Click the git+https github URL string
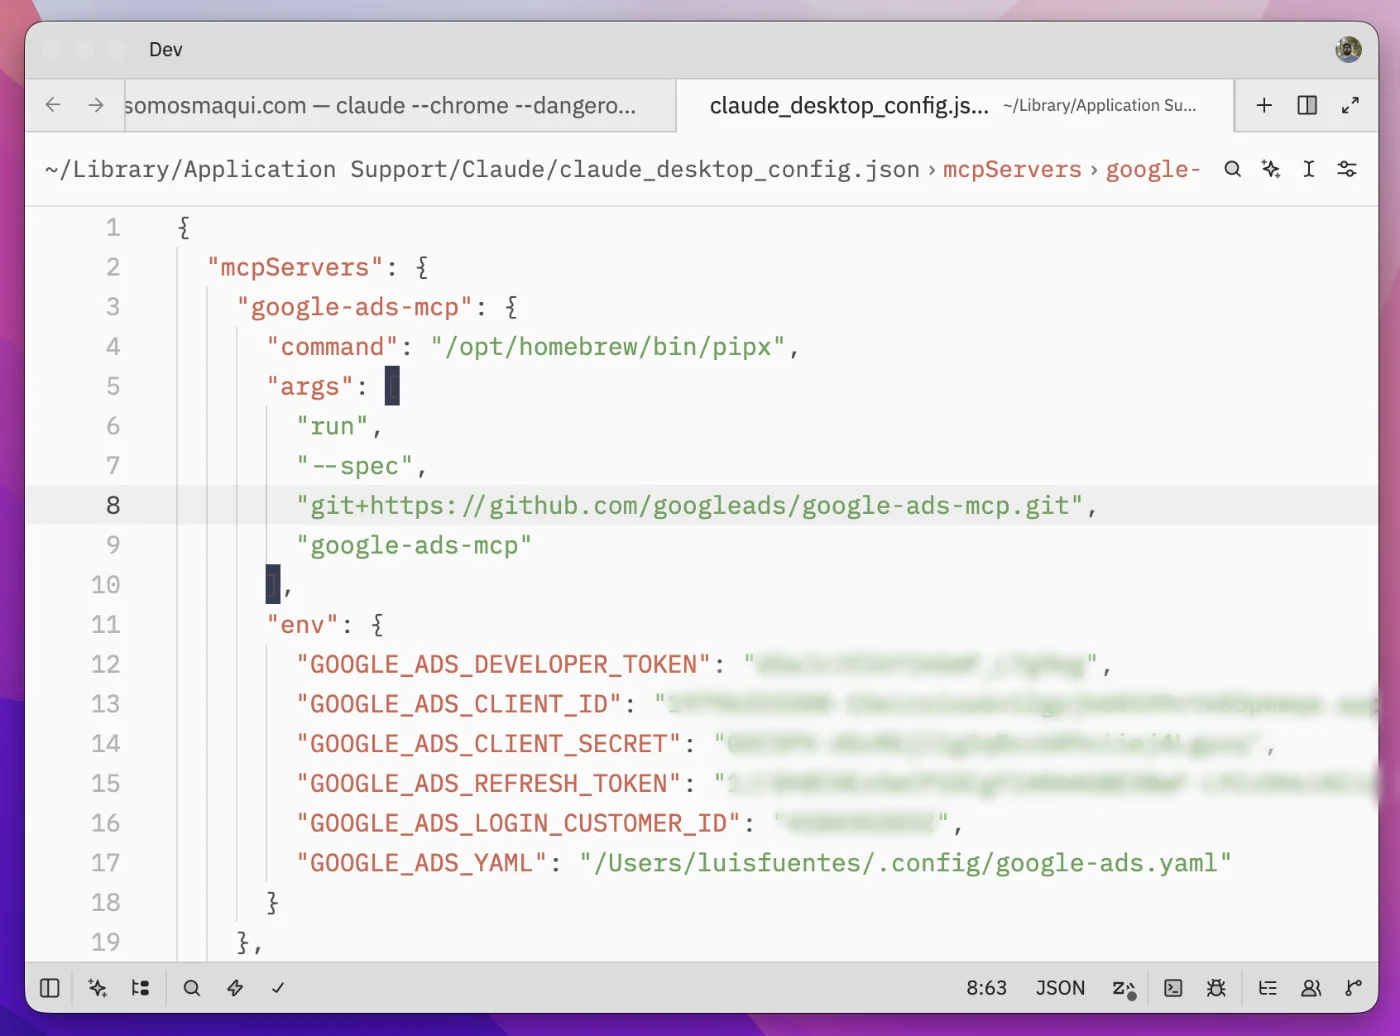1400x1036 pixels. (x=690, y=506)
